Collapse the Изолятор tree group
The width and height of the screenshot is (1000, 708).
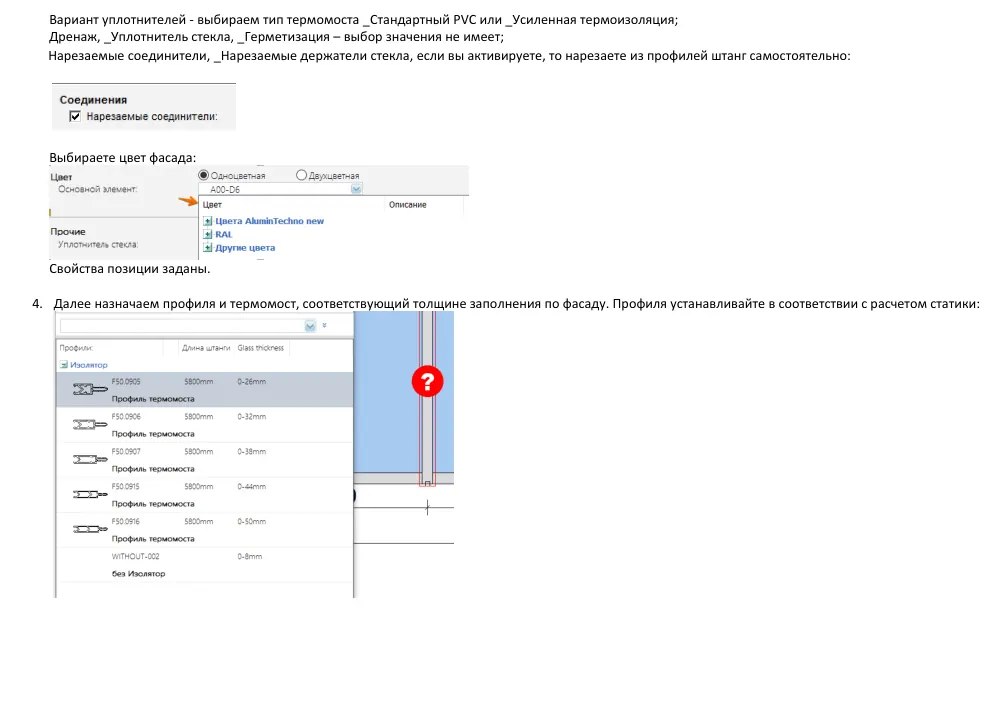[x=64, y=365]
